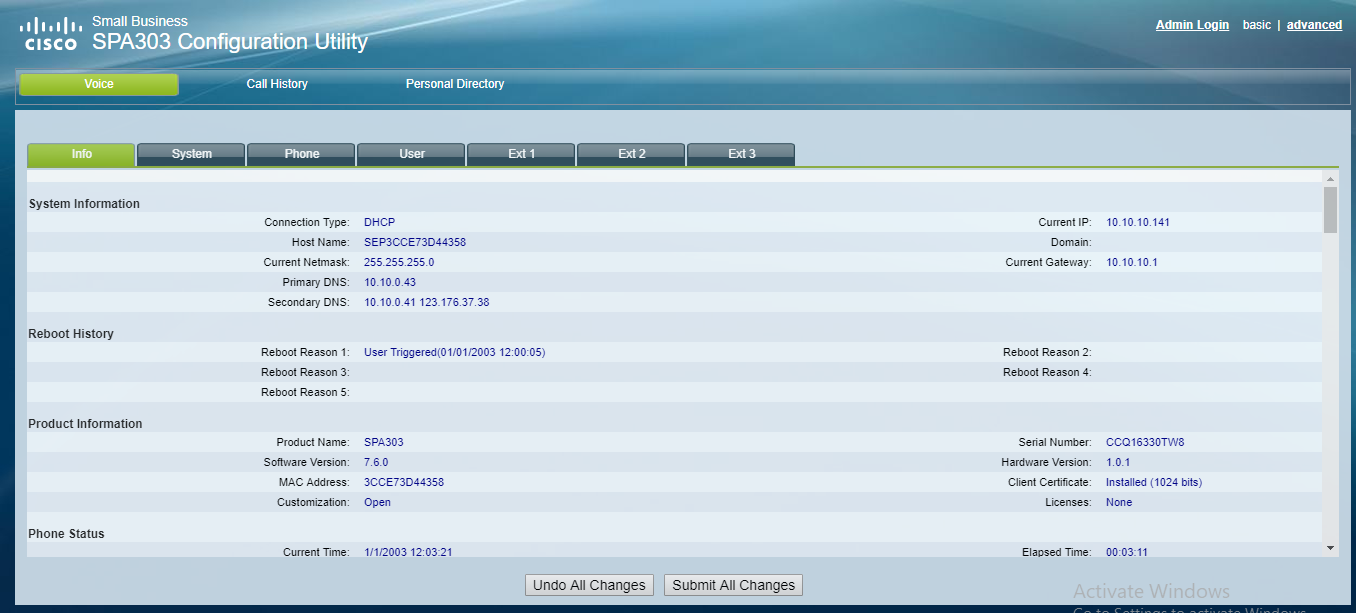Select current gateway 10.10.10.1
This screenshot has height=613, width=1356.
click(1132, 262)
